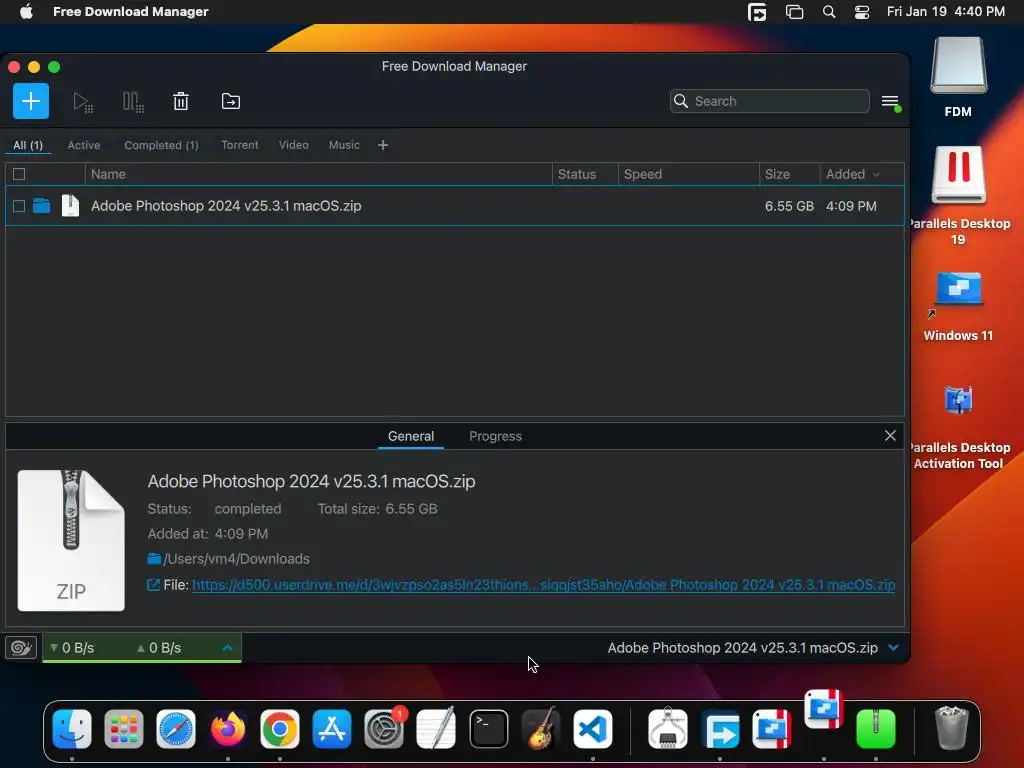Open the Torrent tab
The width and height of the screenshot is (1024, 768).
(x=240, y=145)
